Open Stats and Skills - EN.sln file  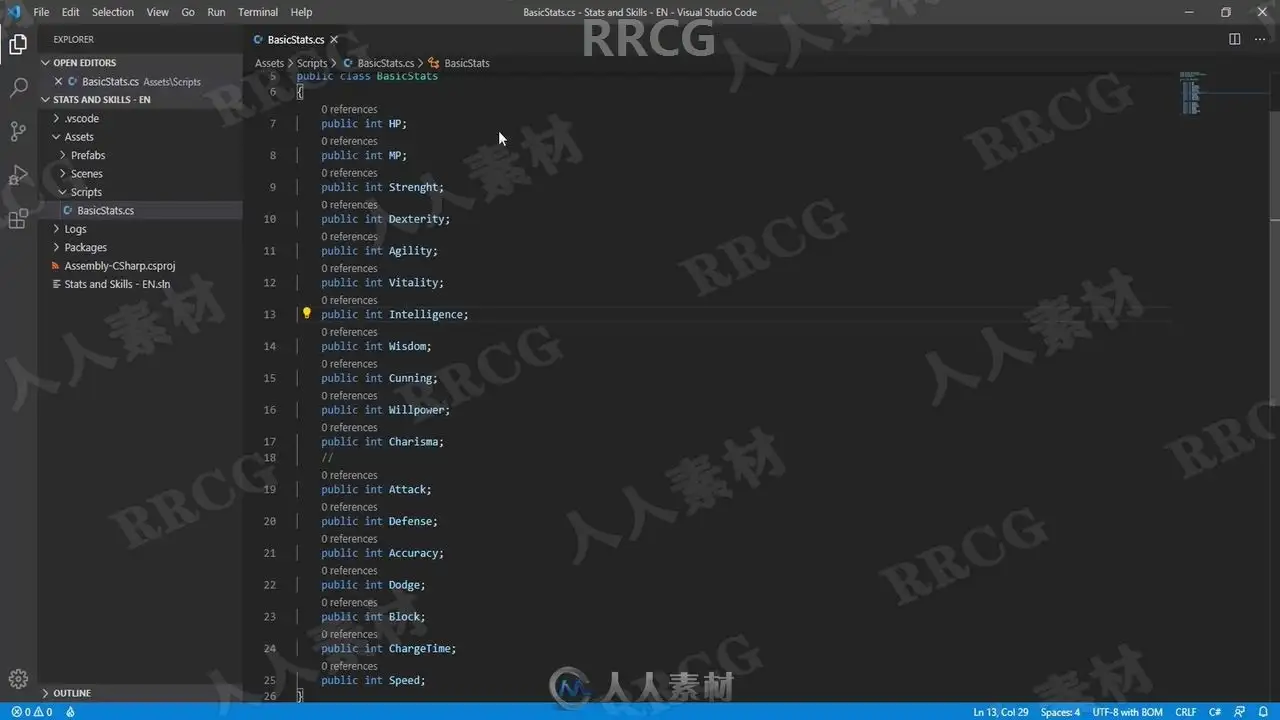tap(117, 284)
